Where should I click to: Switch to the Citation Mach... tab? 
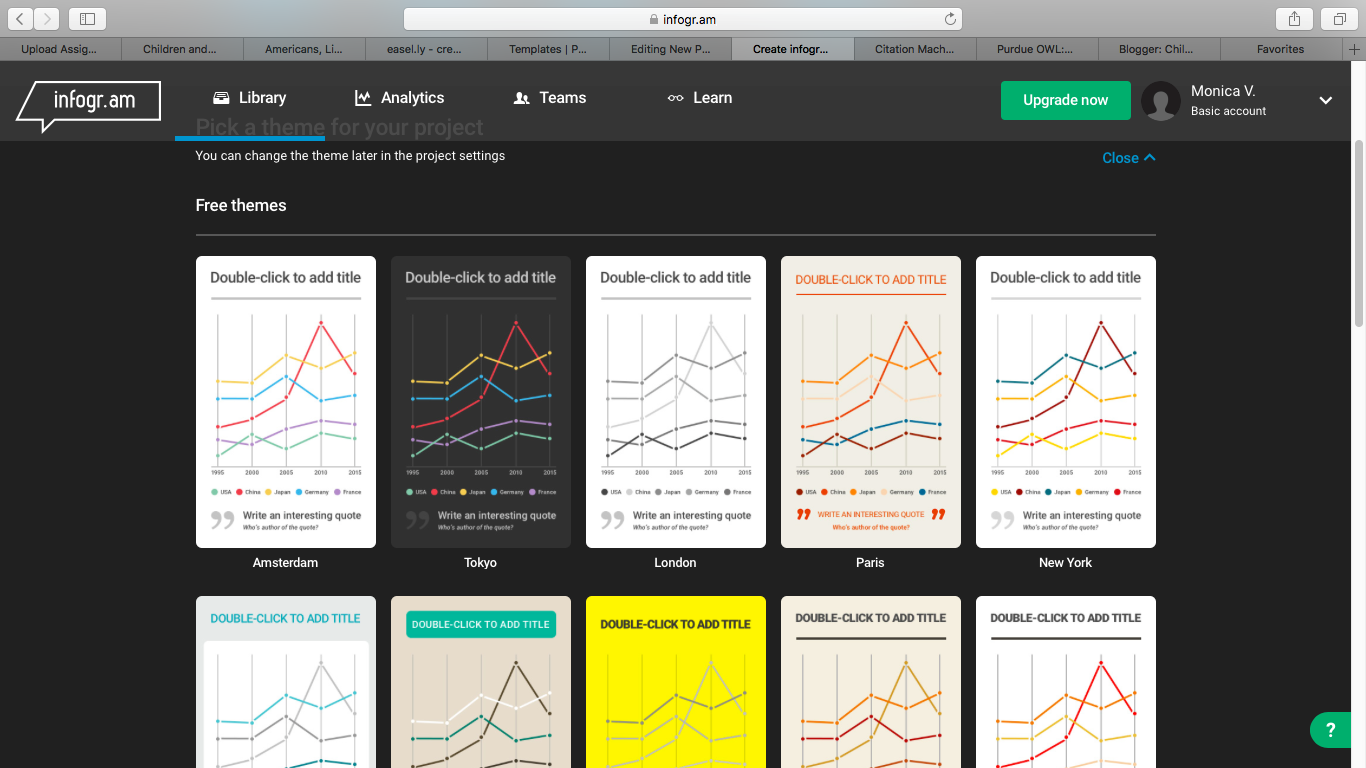914,49
